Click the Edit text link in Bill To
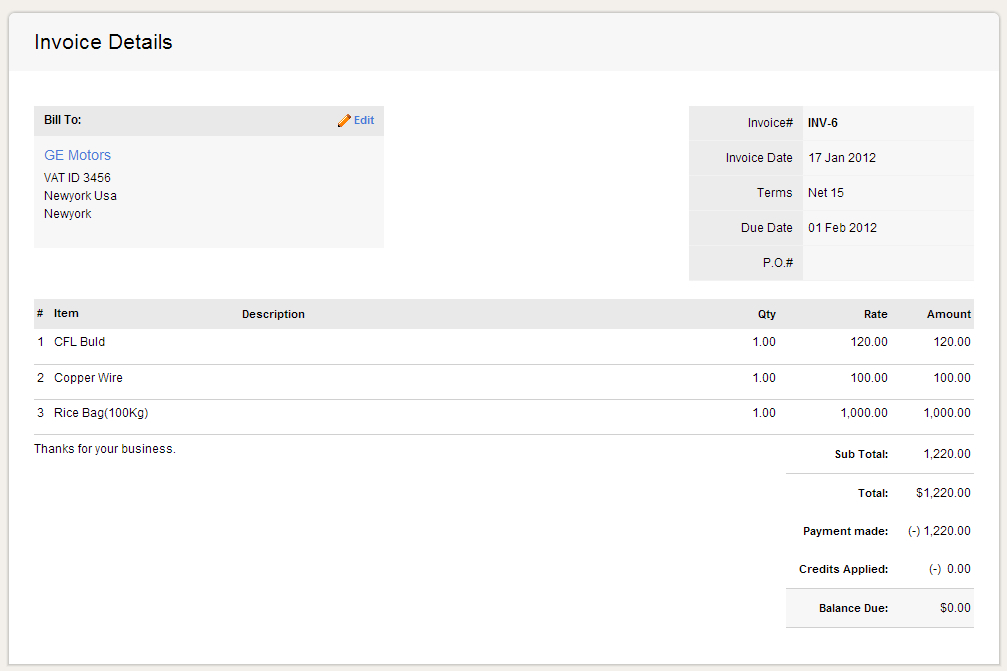 pyautogui.click(x=364, y=120)
